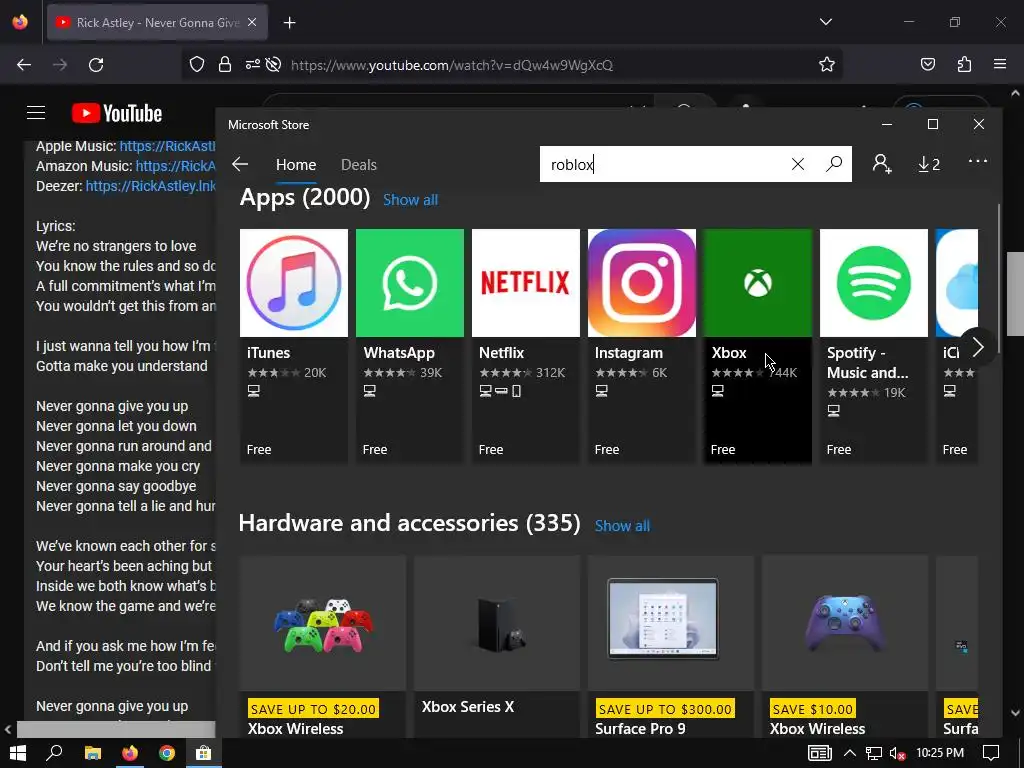
Task: Open the Save to Pocket icon
Action: [927, 65]
